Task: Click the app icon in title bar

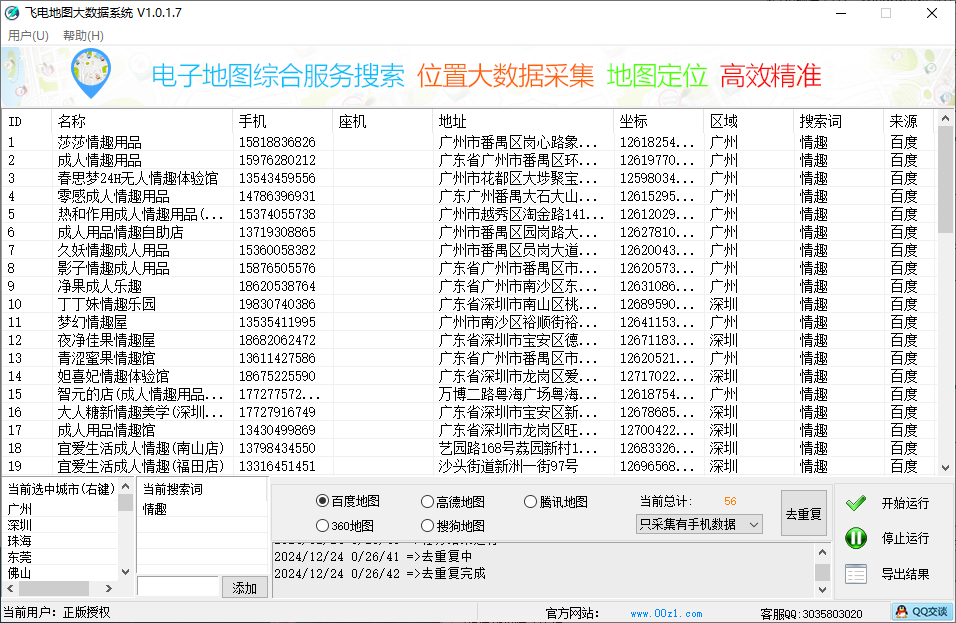Action: coord(12,12)
